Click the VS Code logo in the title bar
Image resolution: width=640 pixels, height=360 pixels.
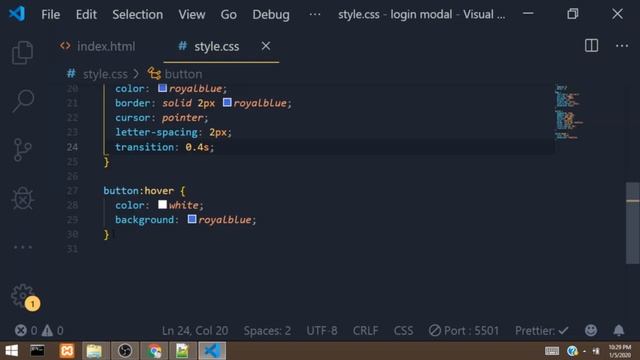click(x=17, y=14)
